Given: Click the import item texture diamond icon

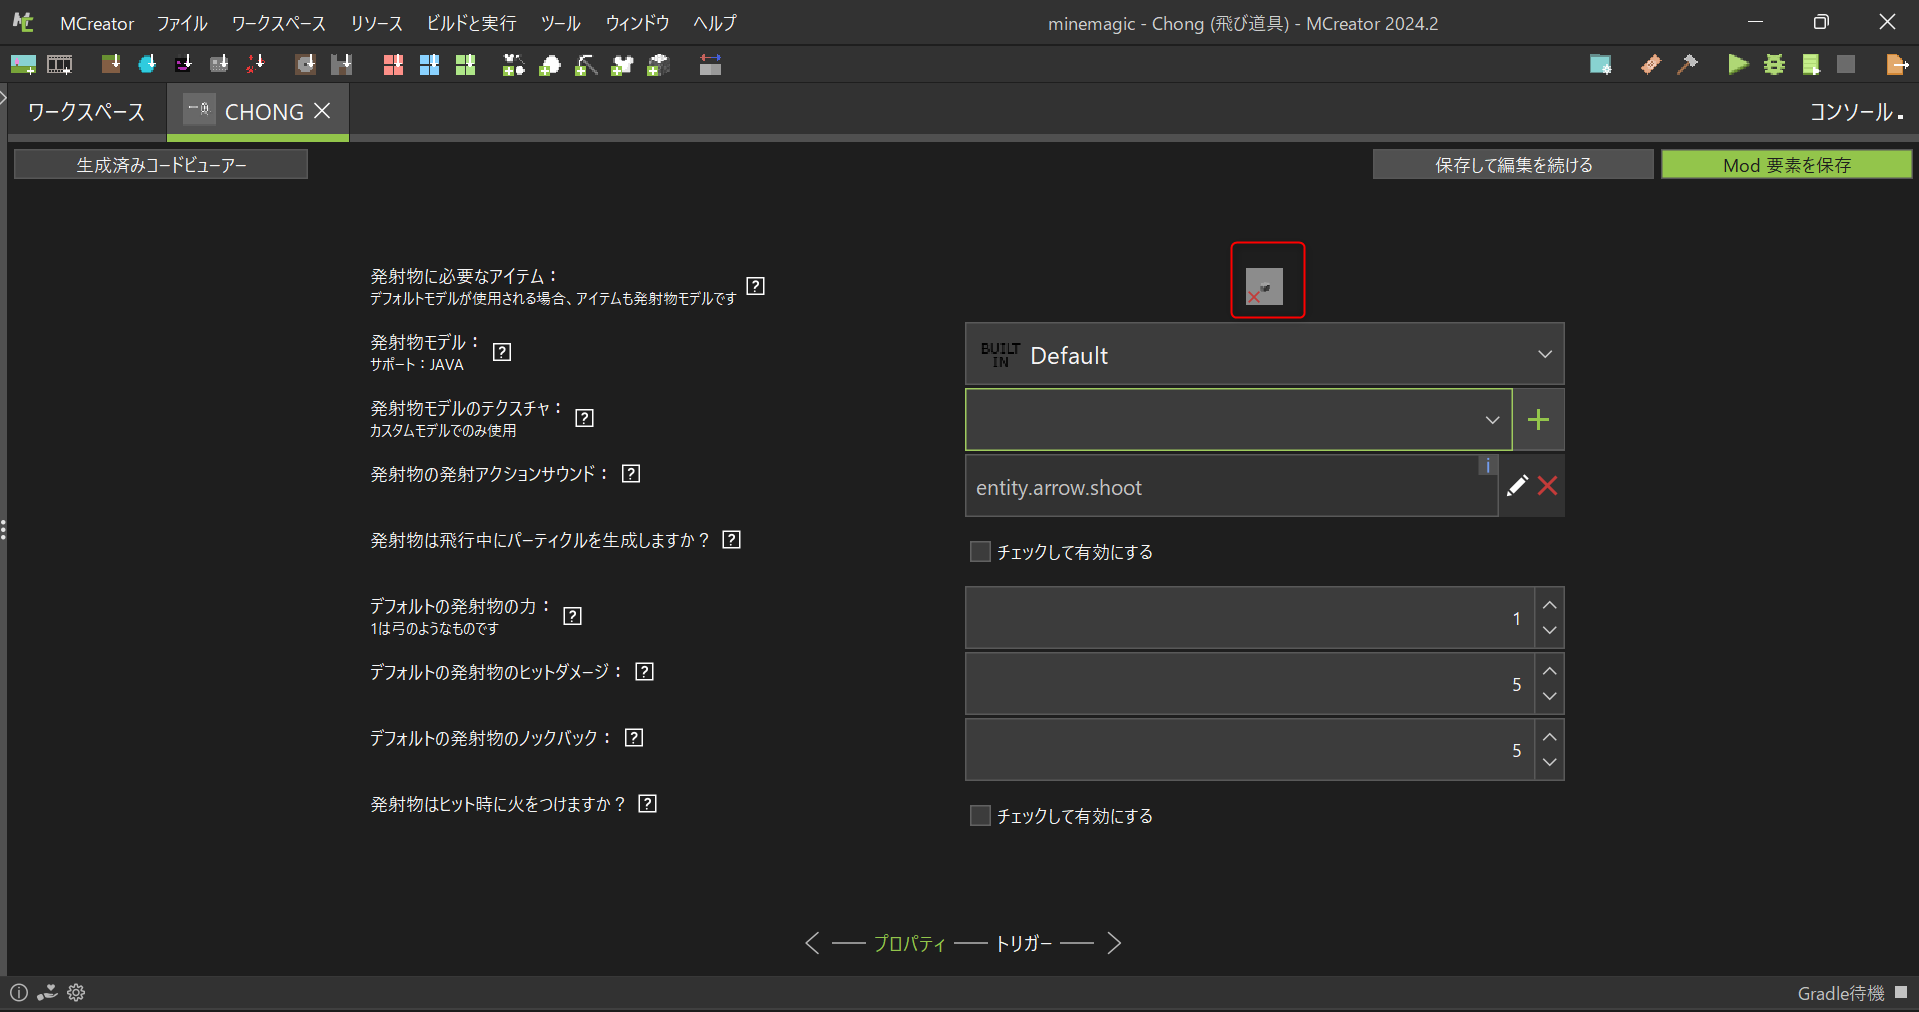Looking at the screenshot, I should pyautogui.click(x=147, y=65).
